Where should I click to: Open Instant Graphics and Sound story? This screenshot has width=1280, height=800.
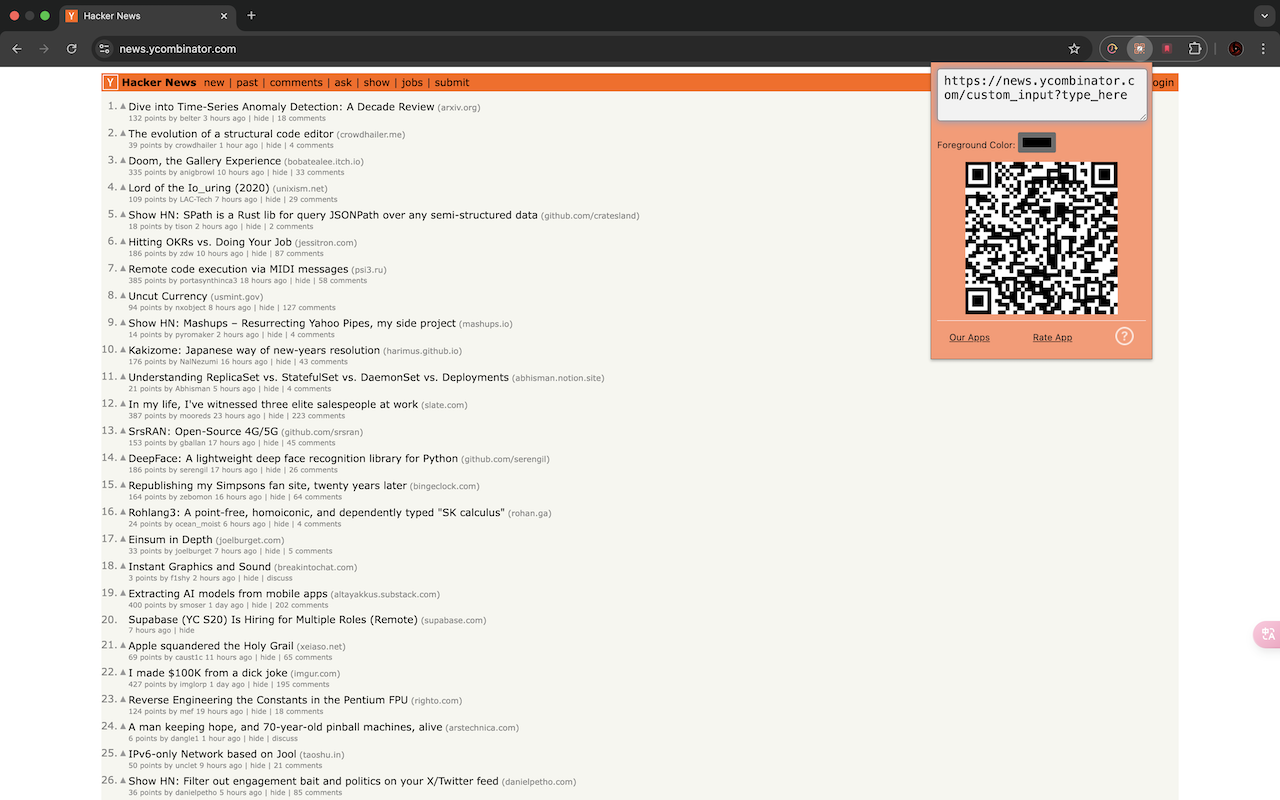click(x=199, y=566)
